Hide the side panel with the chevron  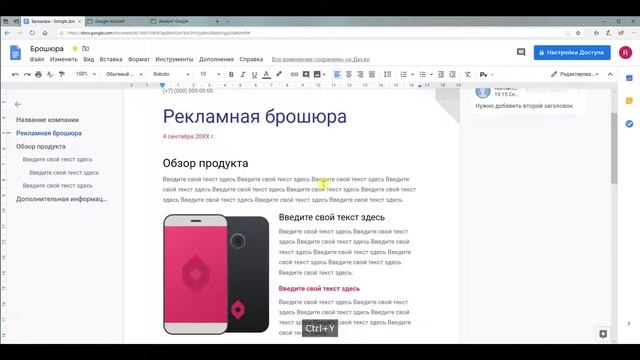[629, 323]
